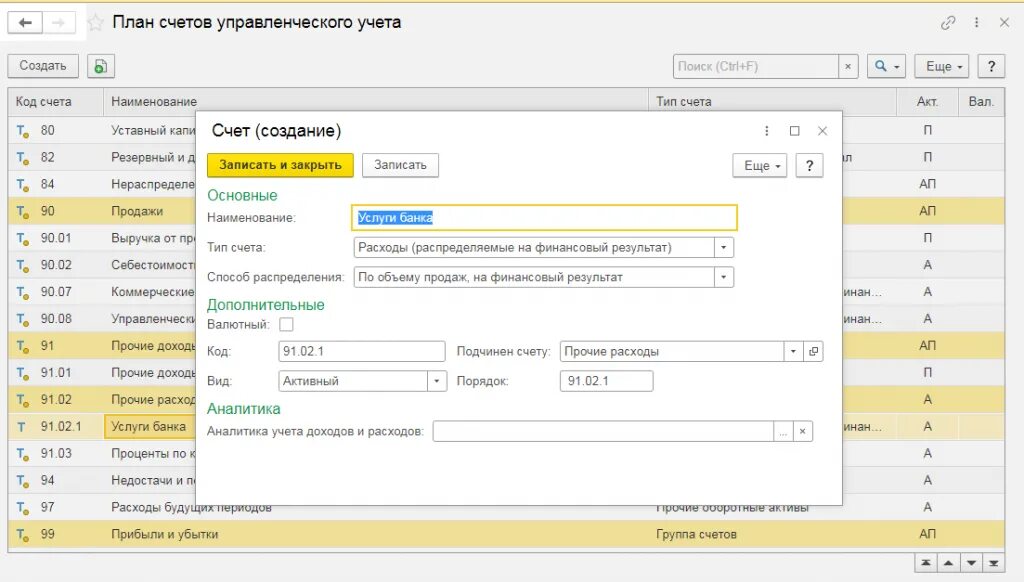Click the Создать button
1024x582 pixels.
(x=43, y=66)
